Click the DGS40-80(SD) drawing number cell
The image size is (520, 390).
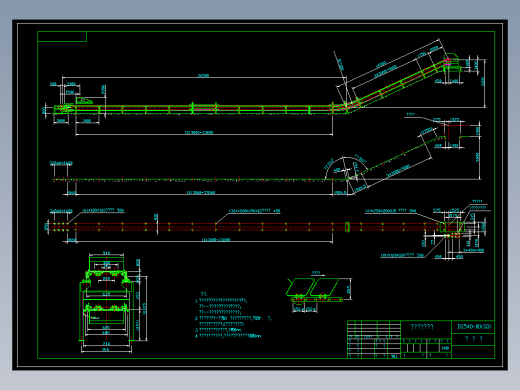(x=473, y=327)
